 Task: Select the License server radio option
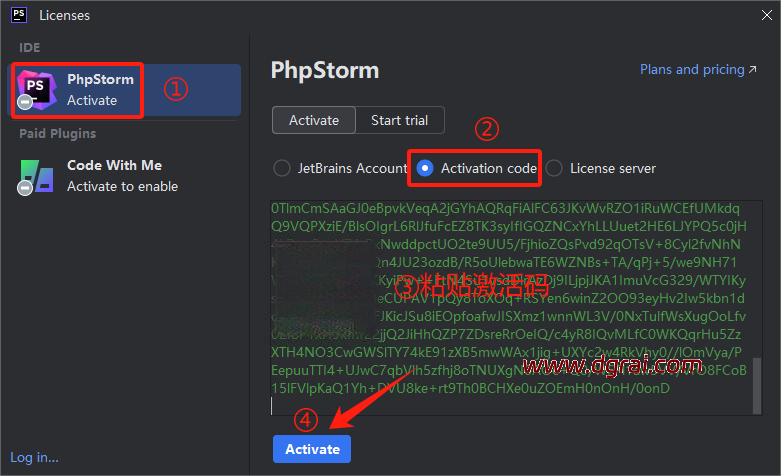pyautogui.click(x=554, y=168)
